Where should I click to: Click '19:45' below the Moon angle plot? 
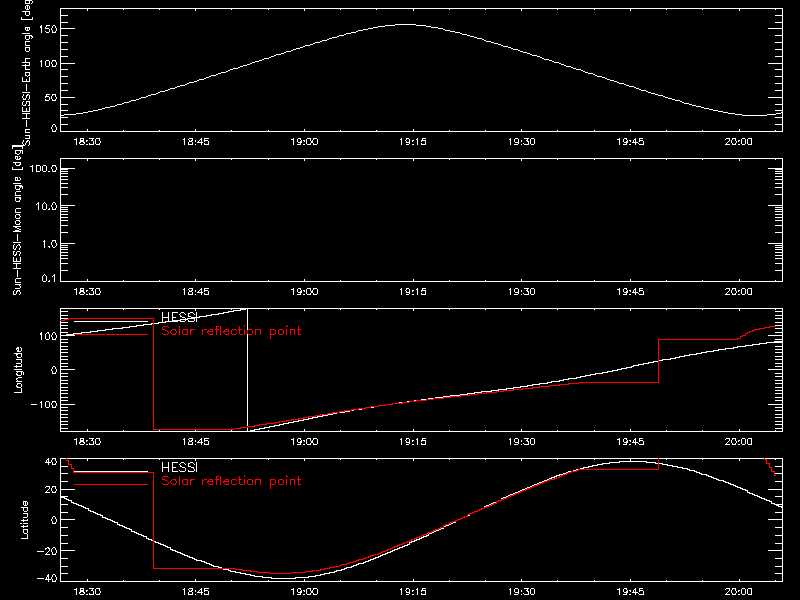pyautogui.click(x=630, y=292)
